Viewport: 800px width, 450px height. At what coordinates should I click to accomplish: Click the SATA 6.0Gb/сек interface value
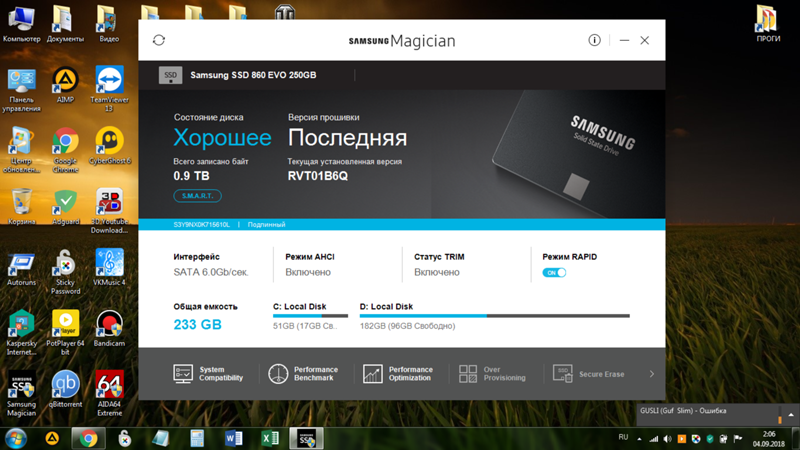[x=211, y=272]
